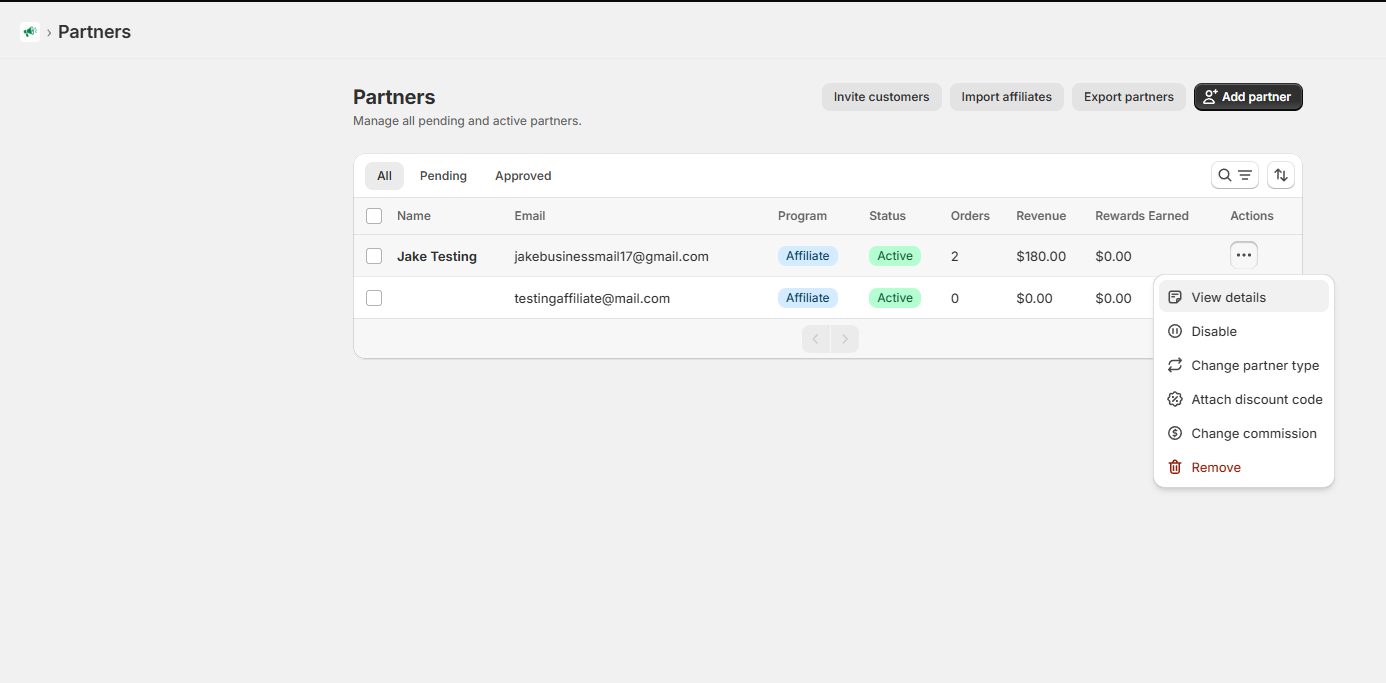Click the Invite customers button
This screenshot has width=1386, height=683.
(882, 97)
